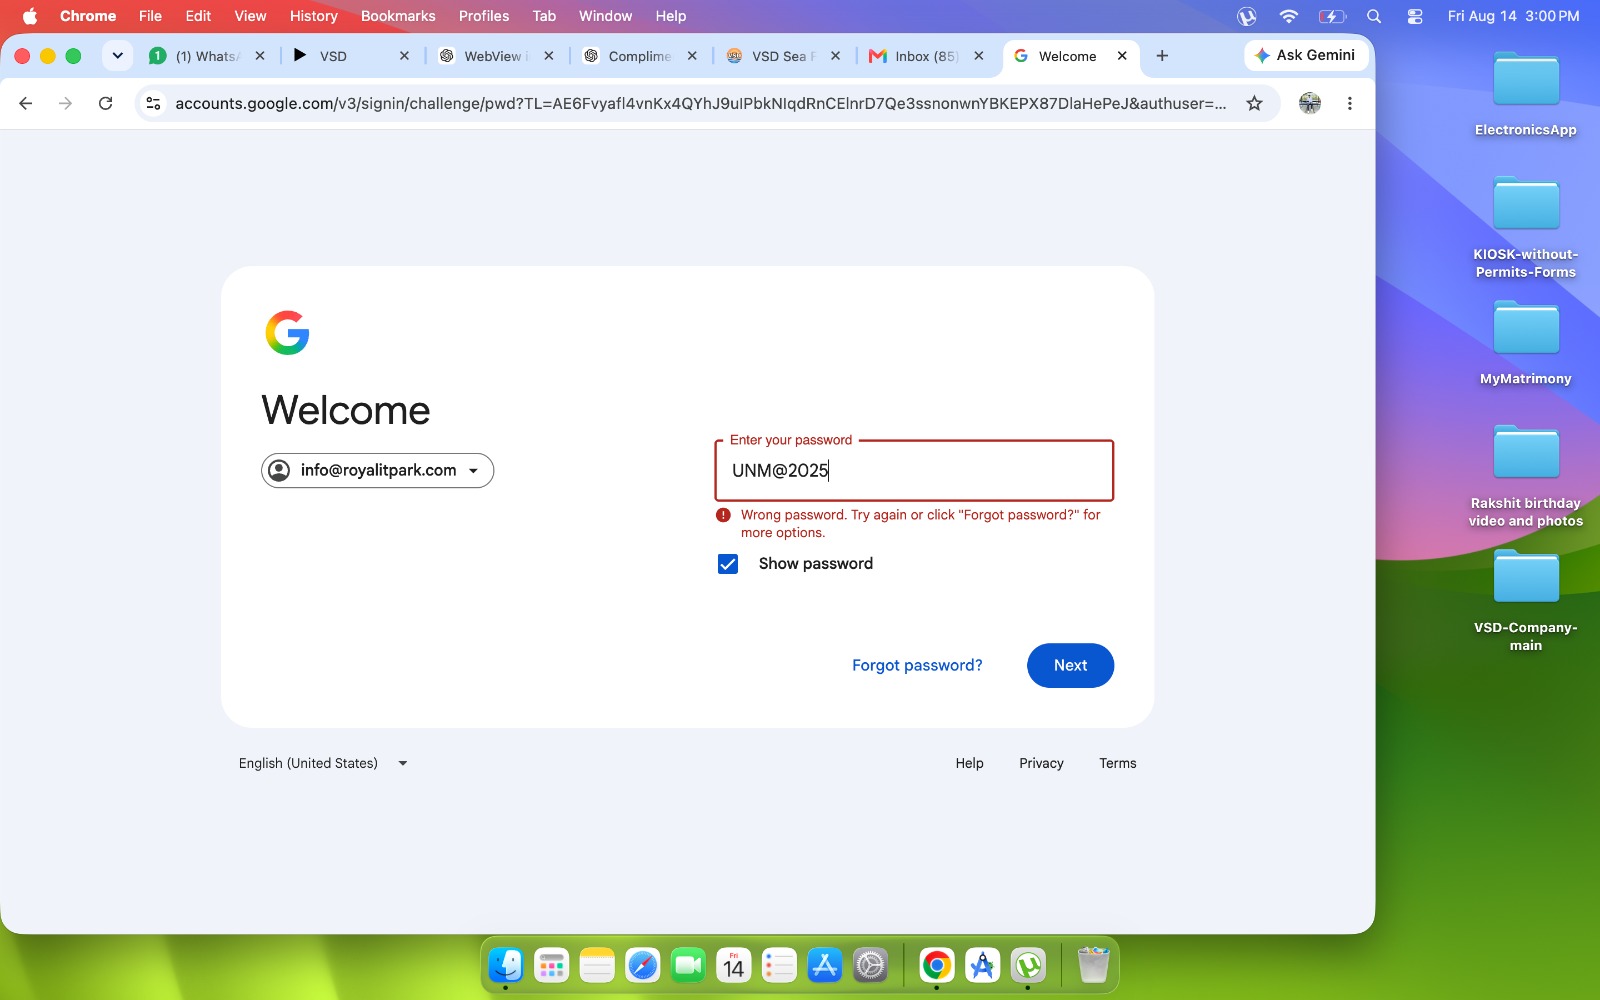Screen dimensions: 1600x1000
Task: Open the Bookmarks menu
Action: 398,16
